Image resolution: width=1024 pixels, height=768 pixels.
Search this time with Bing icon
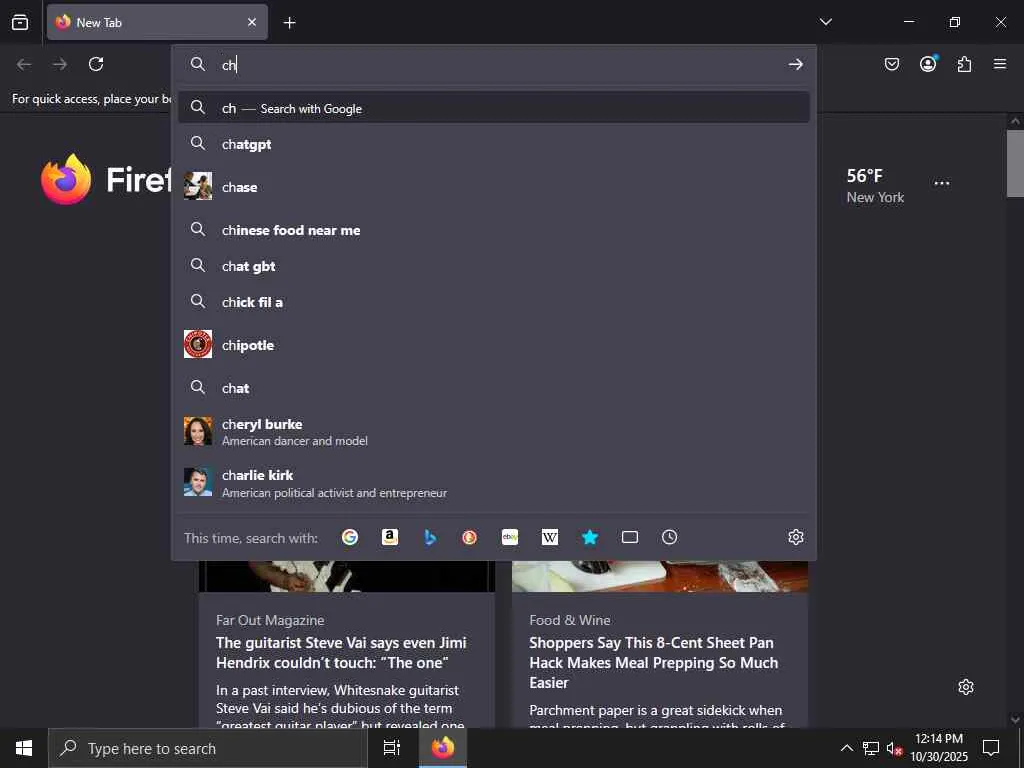(x=430, y=537)
